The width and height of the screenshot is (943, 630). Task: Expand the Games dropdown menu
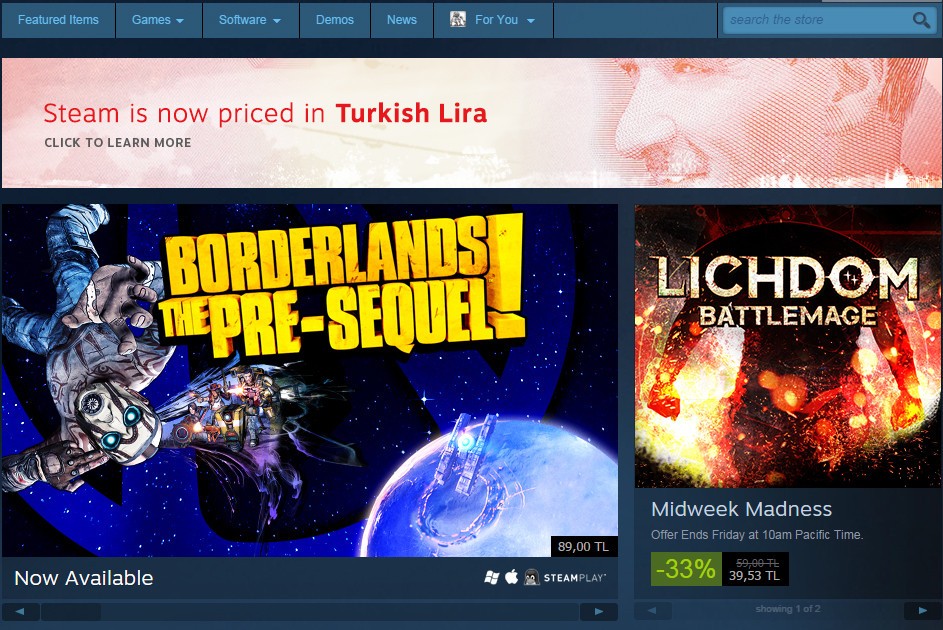[x=158, y=20]
